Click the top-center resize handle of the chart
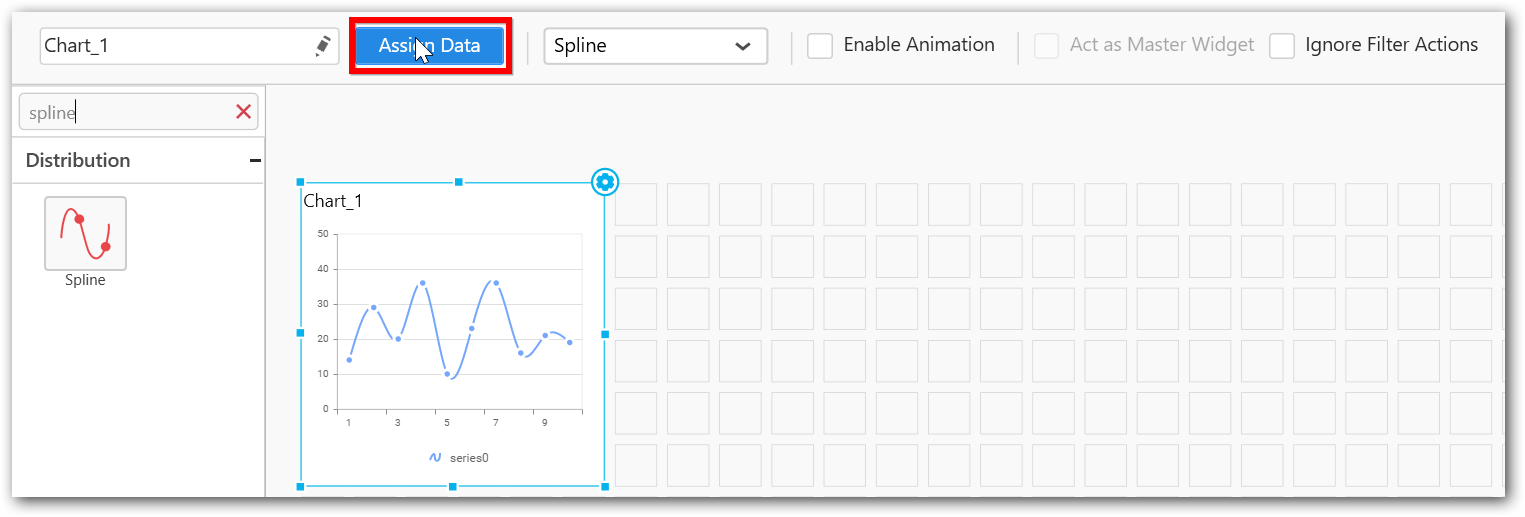The width and height of the screenshot is (1525, 517). (458, 182)
